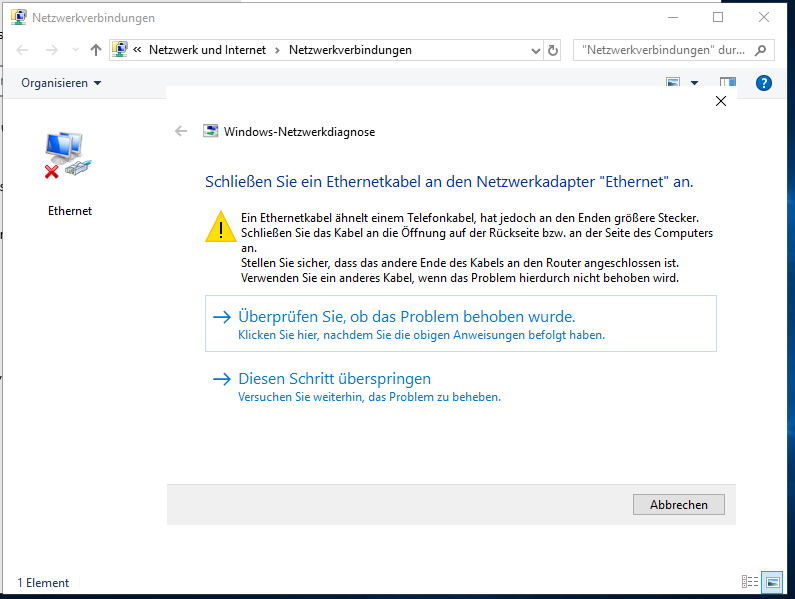Click the '1 Element' status text
Viewport: 795px width, 599px height.
43,583
